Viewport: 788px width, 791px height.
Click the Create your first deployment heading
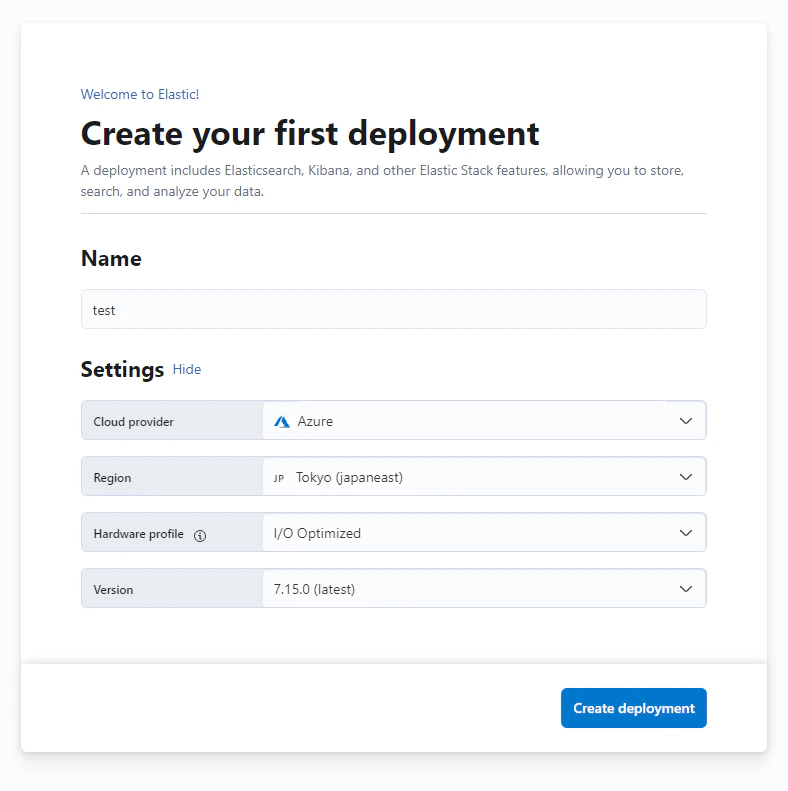pyautogui.click(x=310, y=134)
